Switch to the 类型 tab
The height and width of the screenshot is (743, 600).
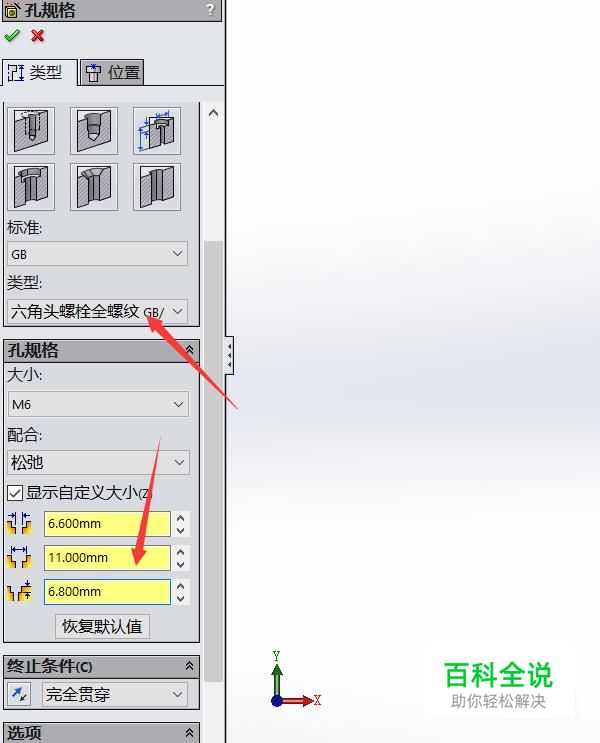(x=39, y=72)
